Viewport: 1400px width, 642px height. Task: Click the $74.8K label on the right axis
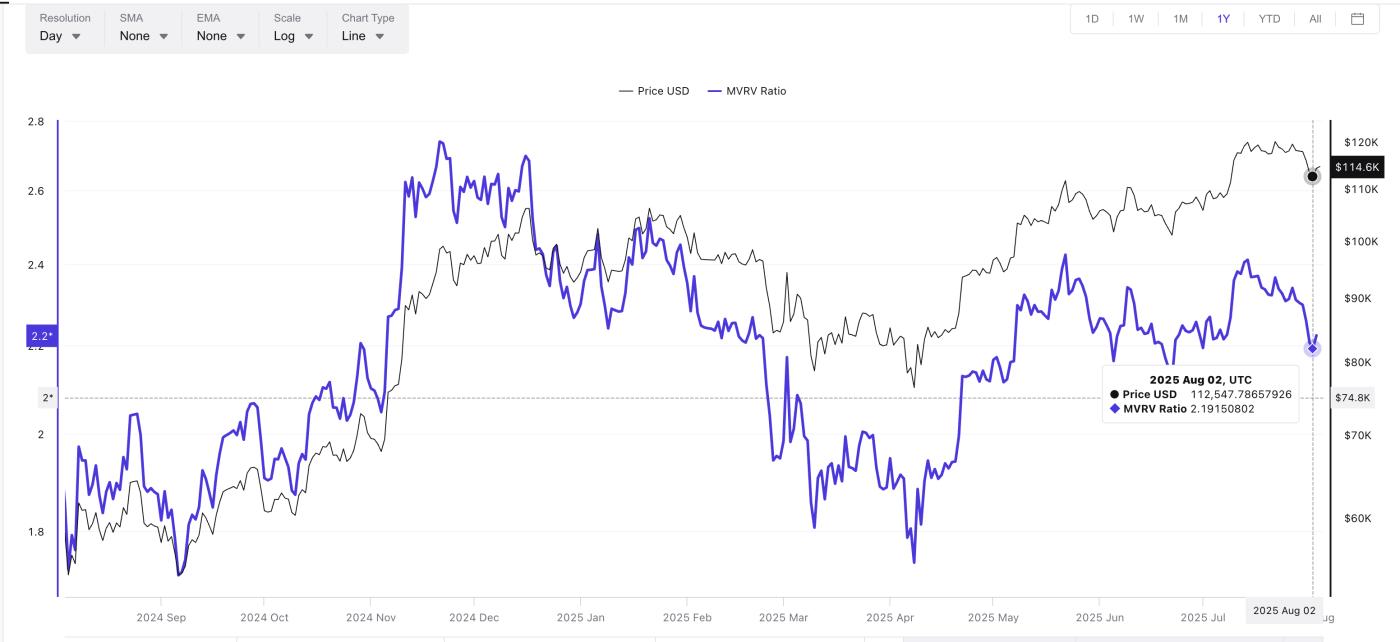[1352, 397]
